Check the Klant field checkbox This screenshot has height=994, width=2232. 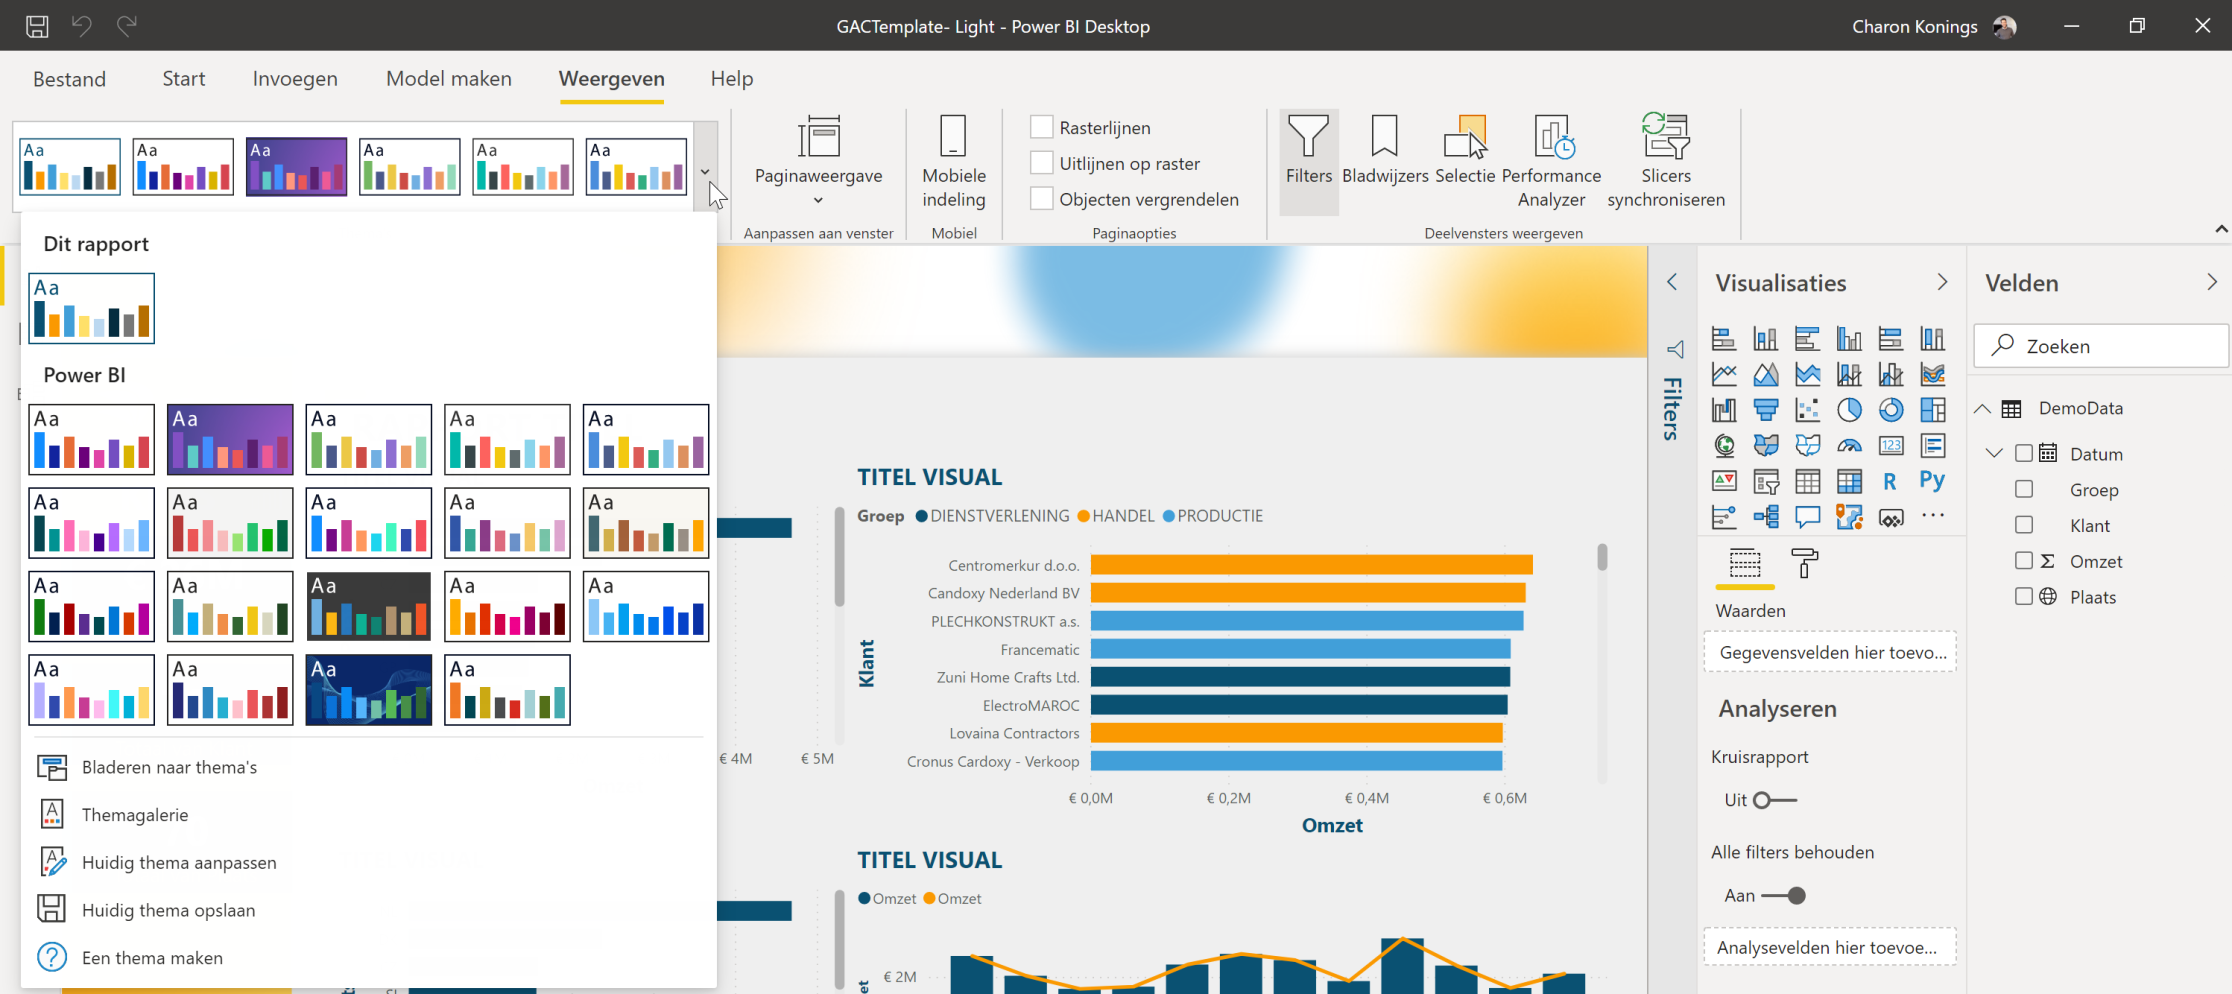point(2024,525)
